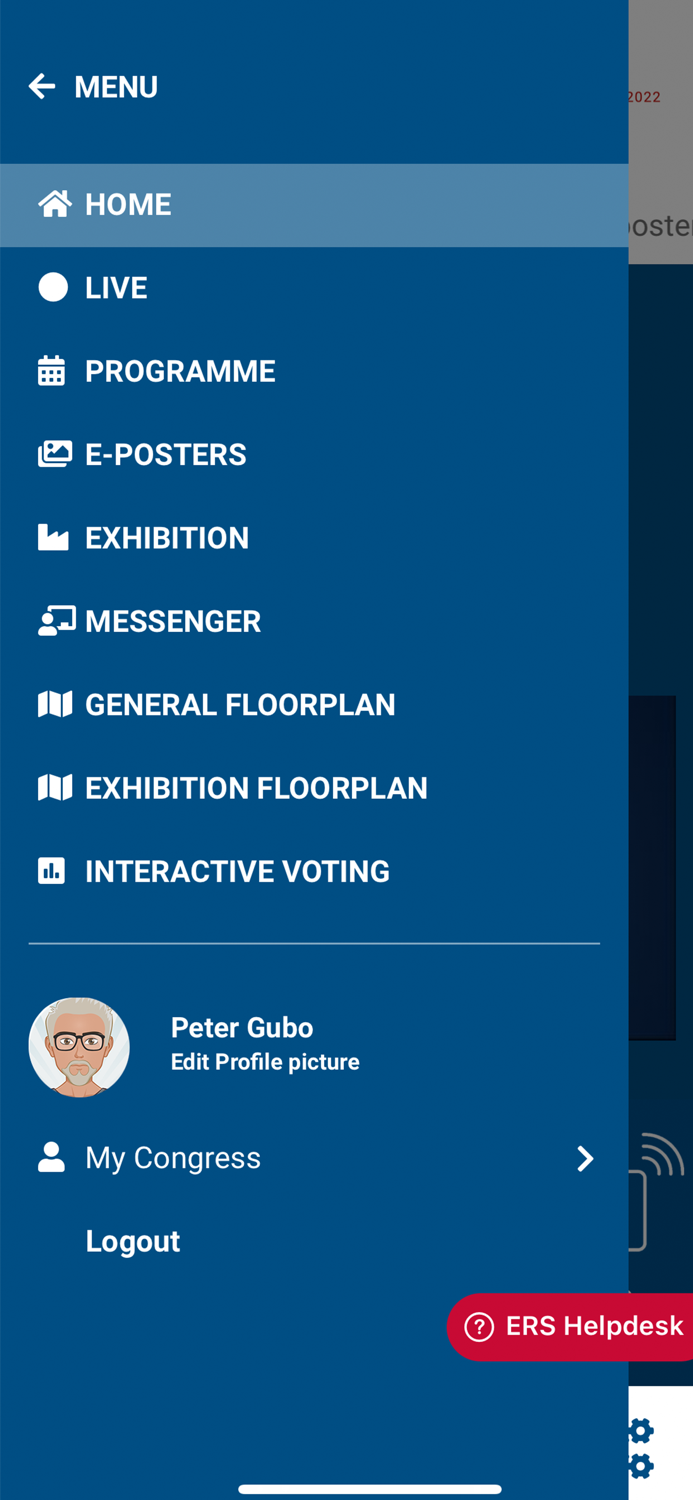Click the house icon for Home

coord(54,204)
